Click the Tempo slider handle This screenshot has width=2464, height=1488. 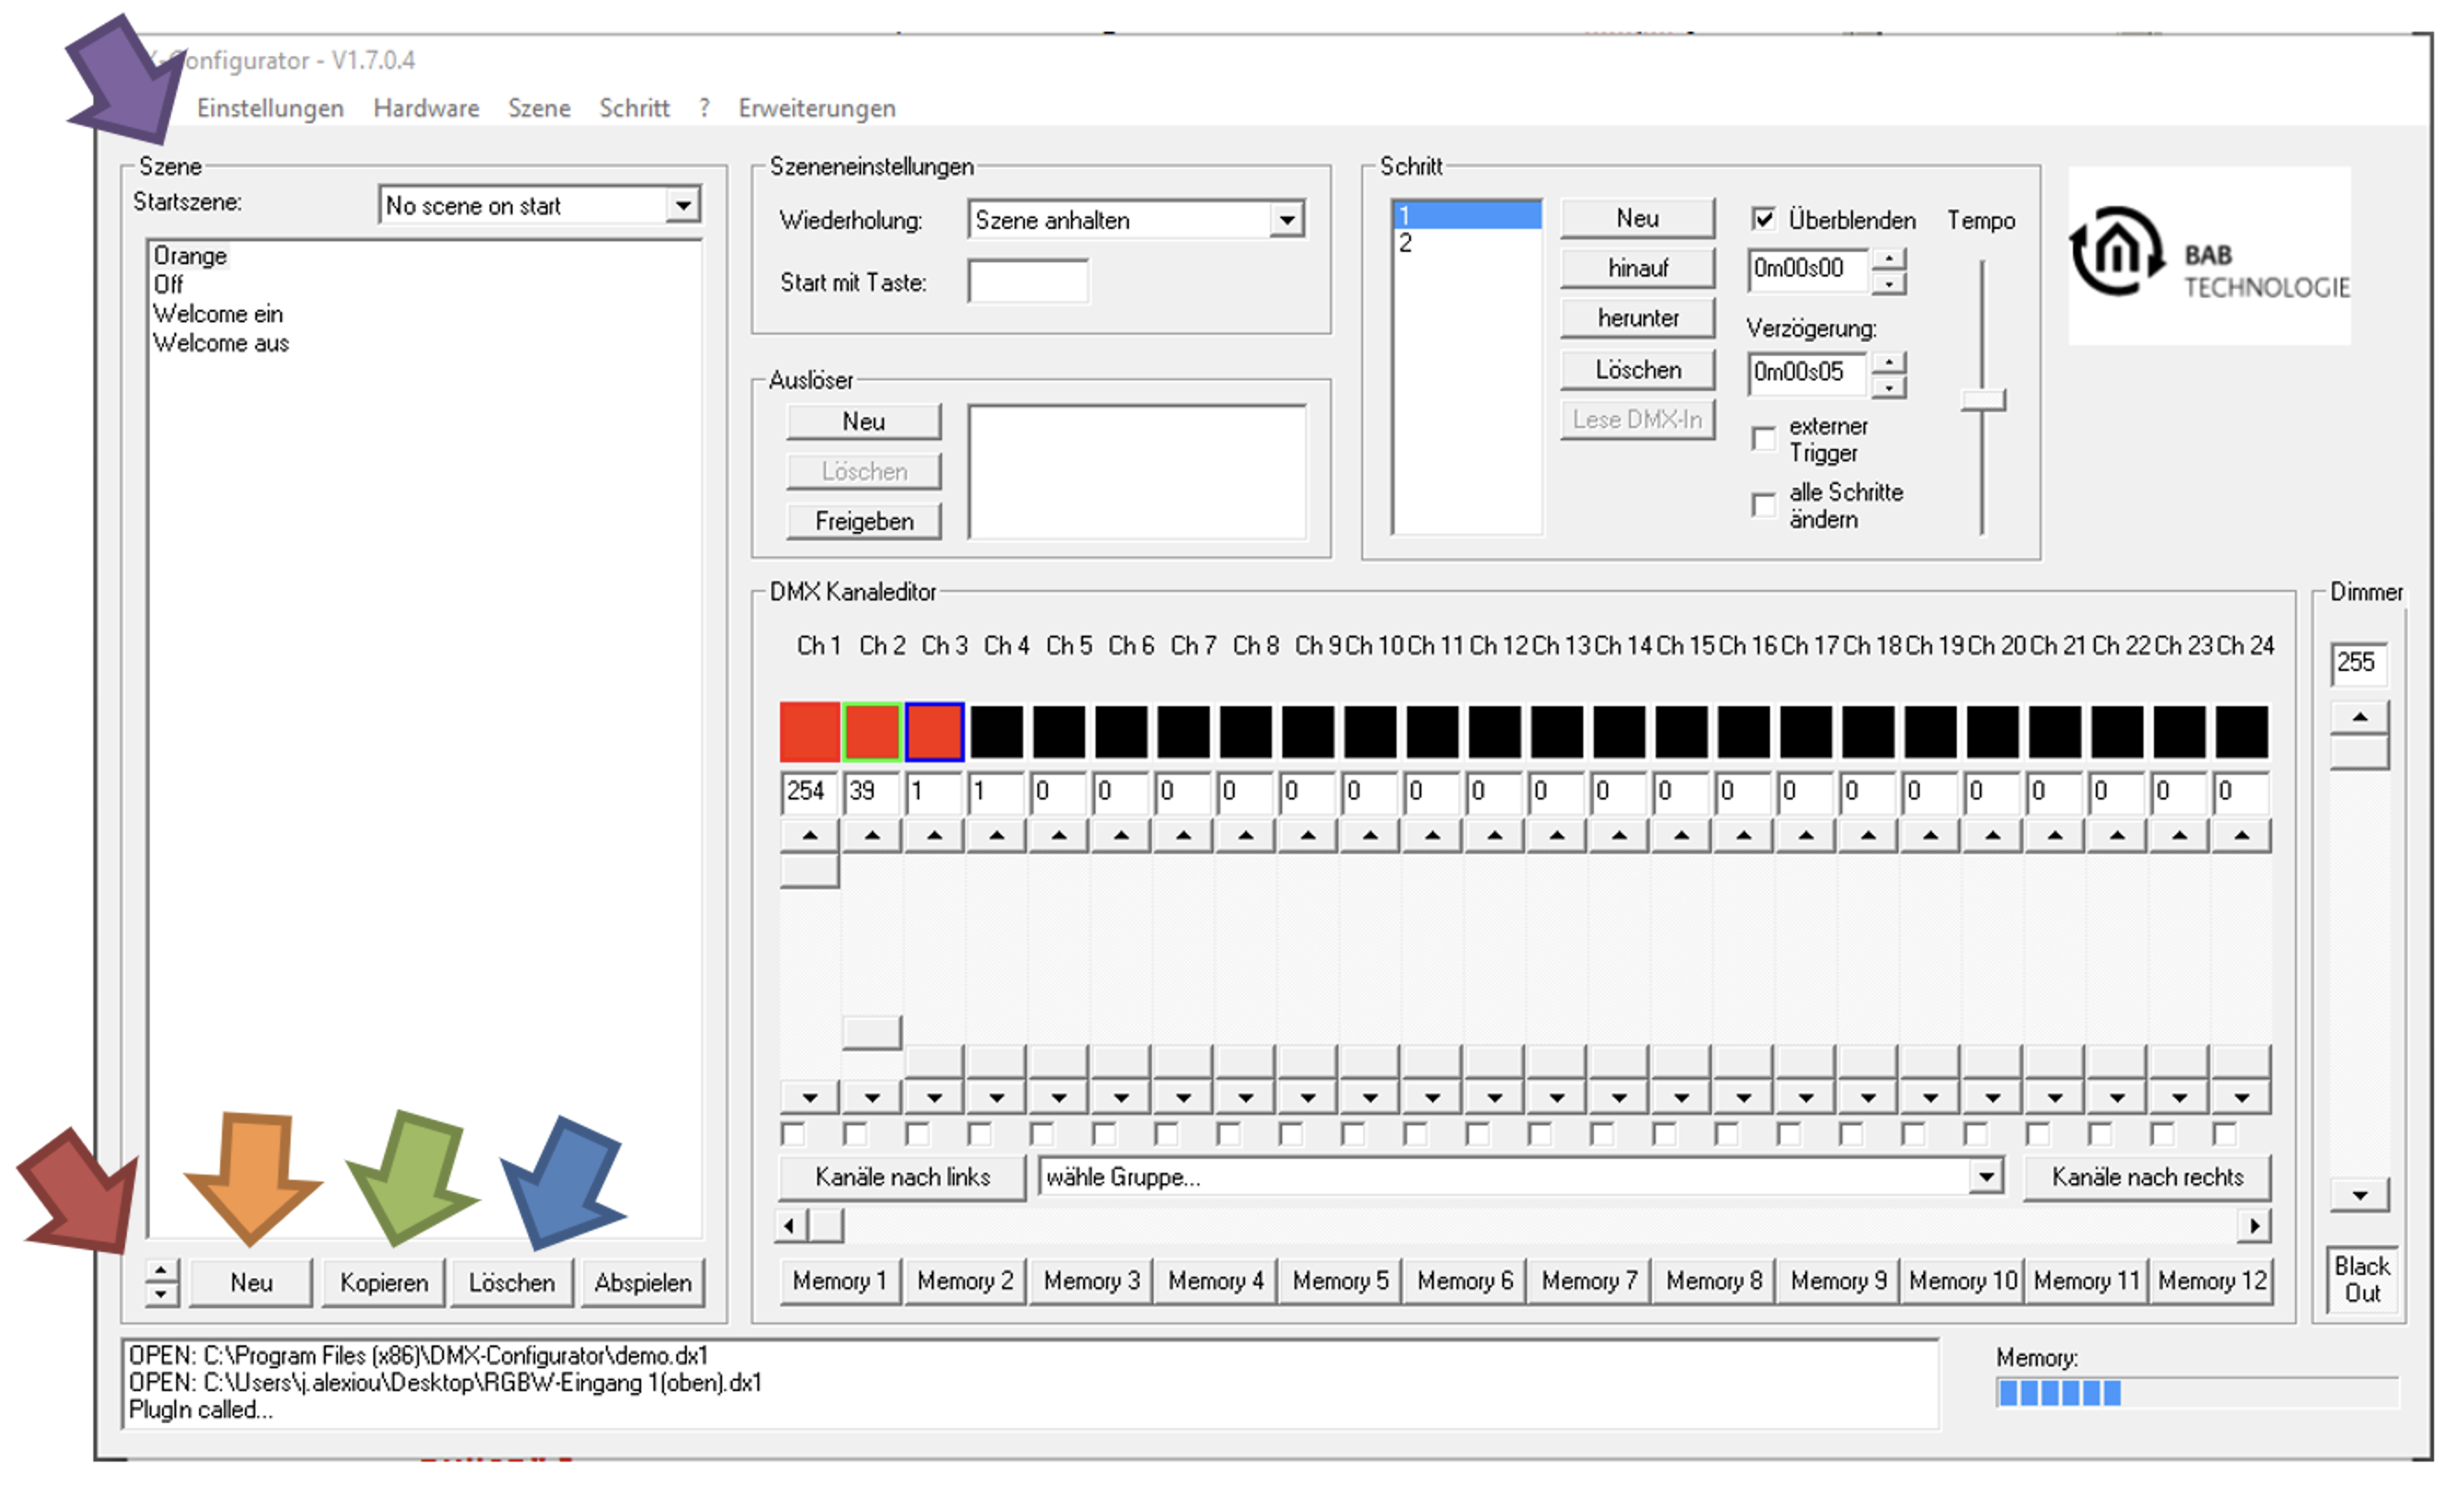[1982, 400]
